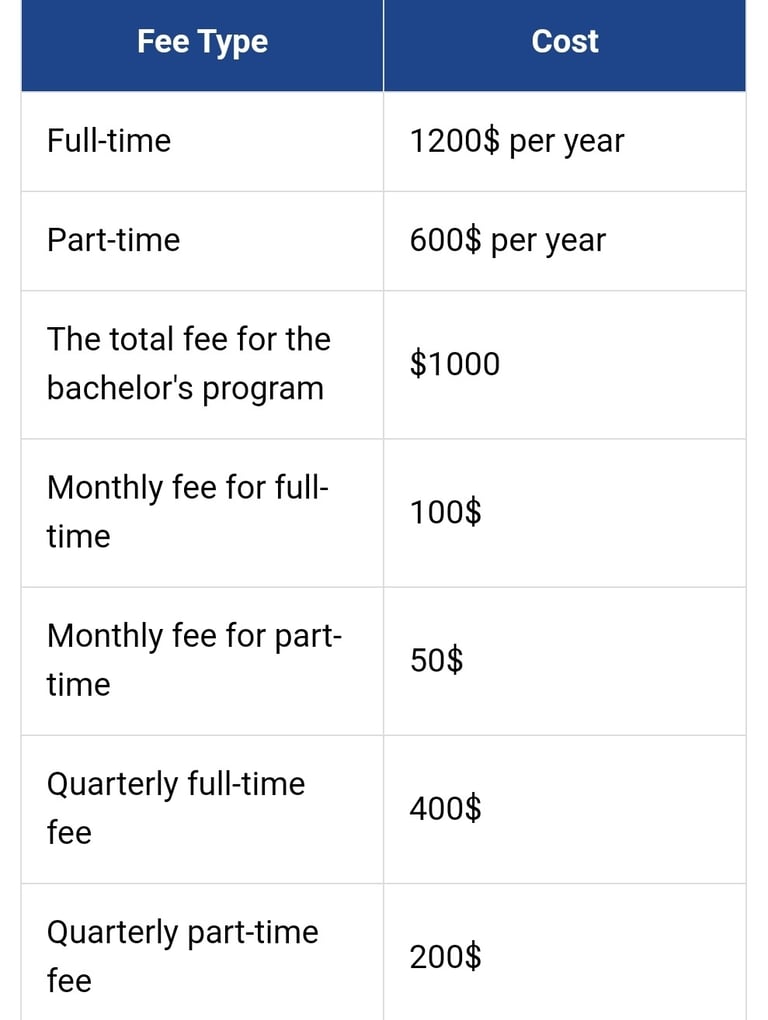
Task: Select the 100$ monthly cost cell
Action: click(445, 513)
